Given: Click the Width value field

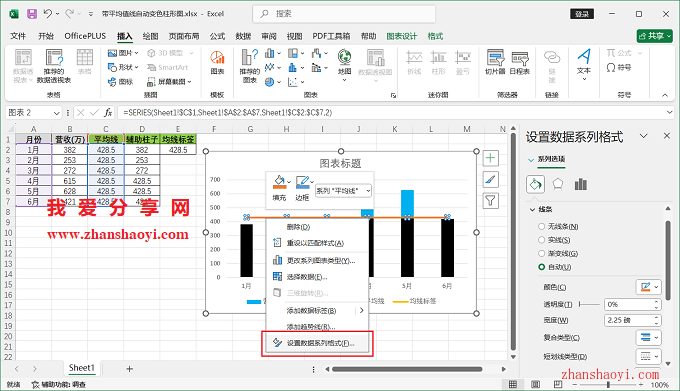Looking at the screenshot, I should point(629,320).
